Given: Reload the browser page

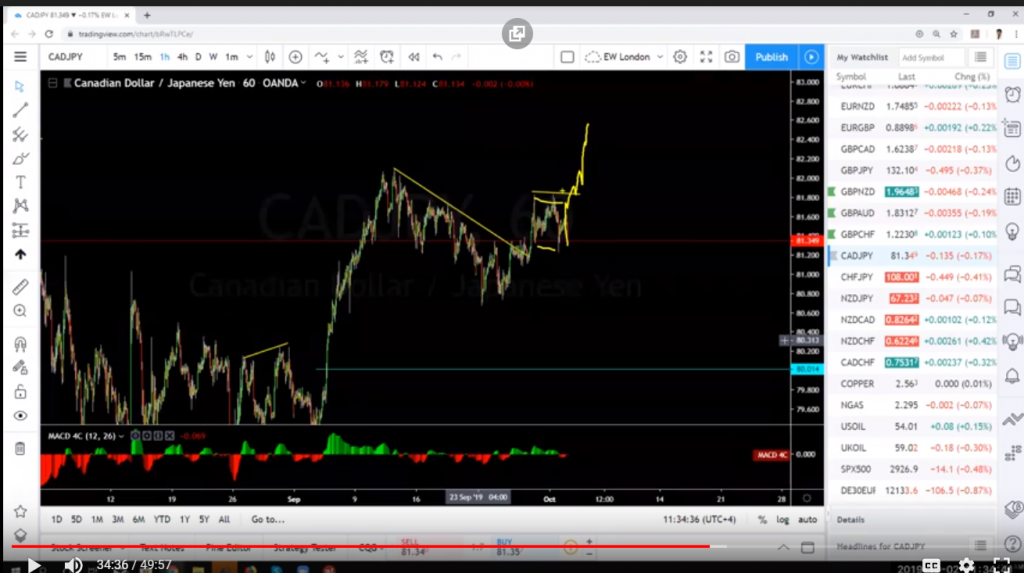Looking at the screenshot, I should (49, 34).
